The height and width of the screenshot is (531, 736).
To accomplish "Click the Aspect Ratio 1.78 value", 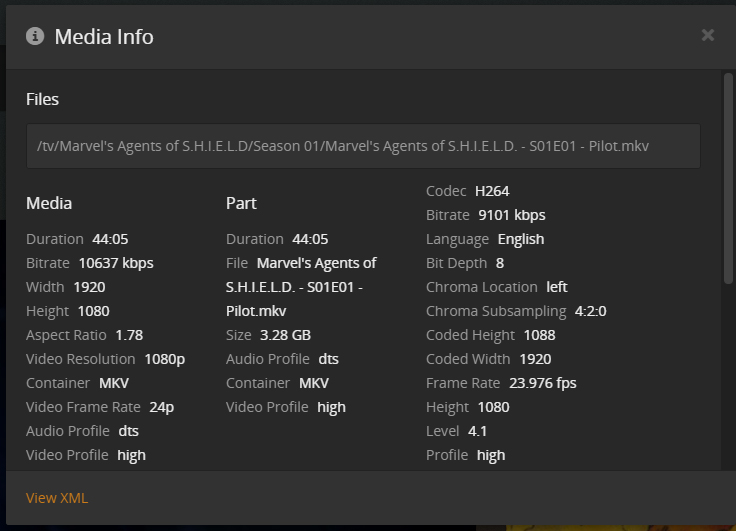I will click(x=129, y=335).
